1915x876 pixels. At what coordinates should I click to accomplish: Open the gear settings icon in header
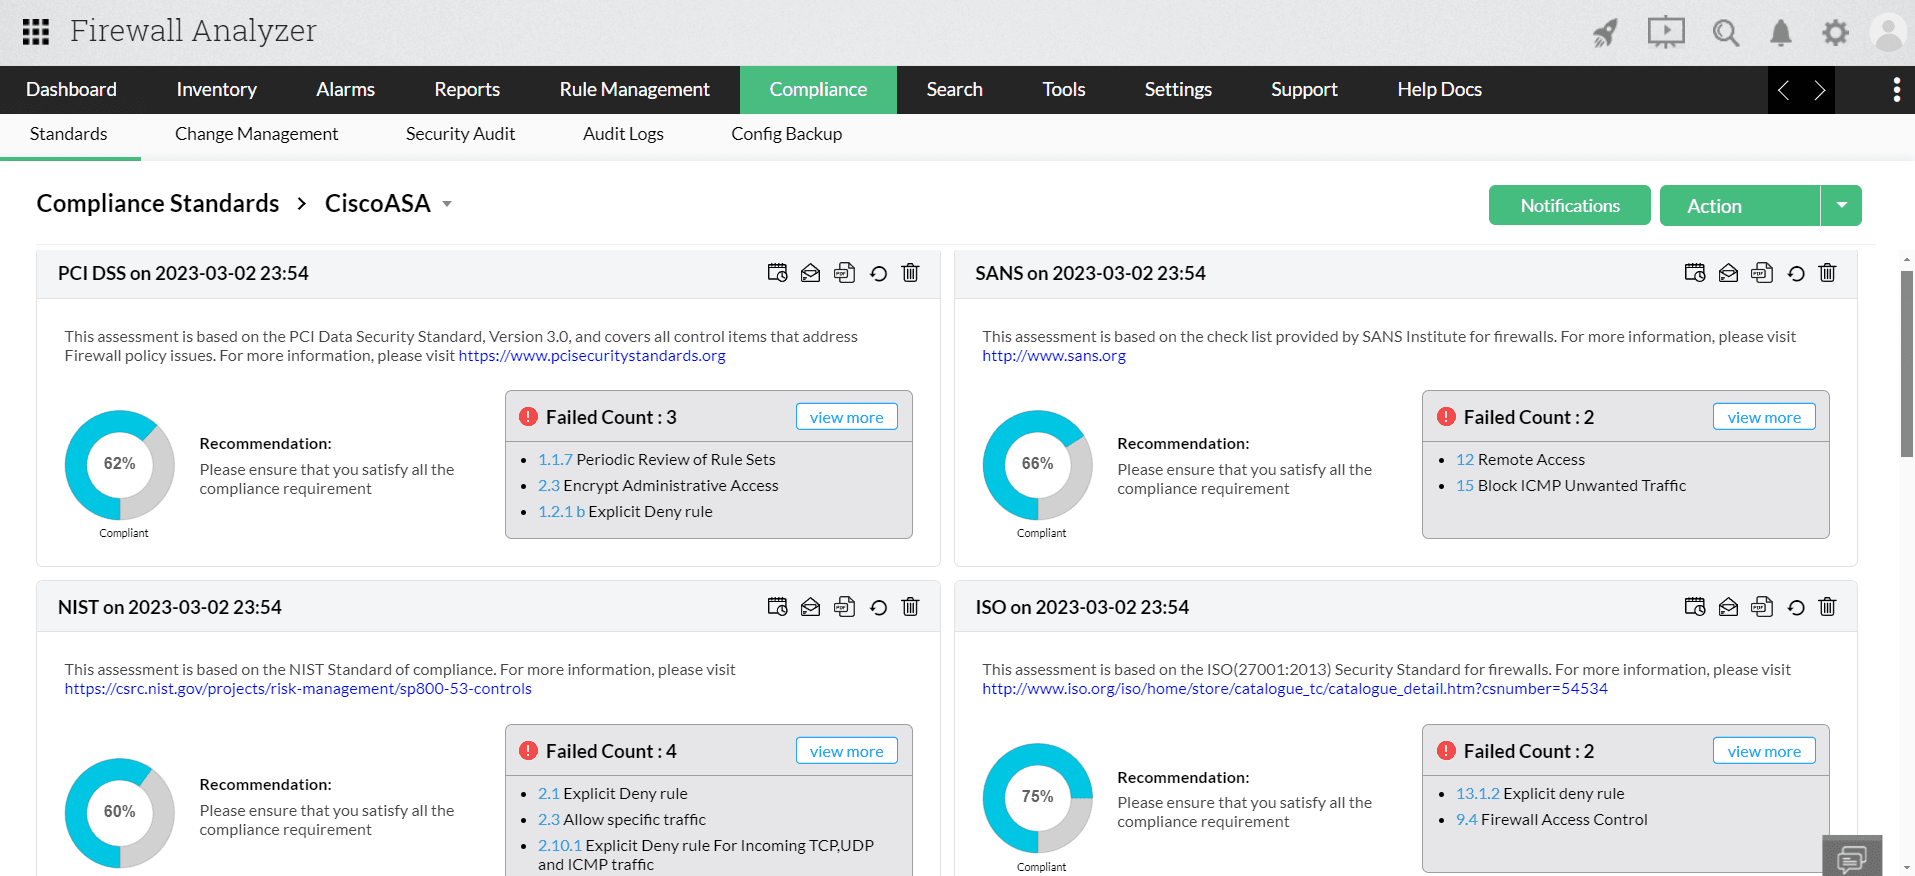point(1835,33)
